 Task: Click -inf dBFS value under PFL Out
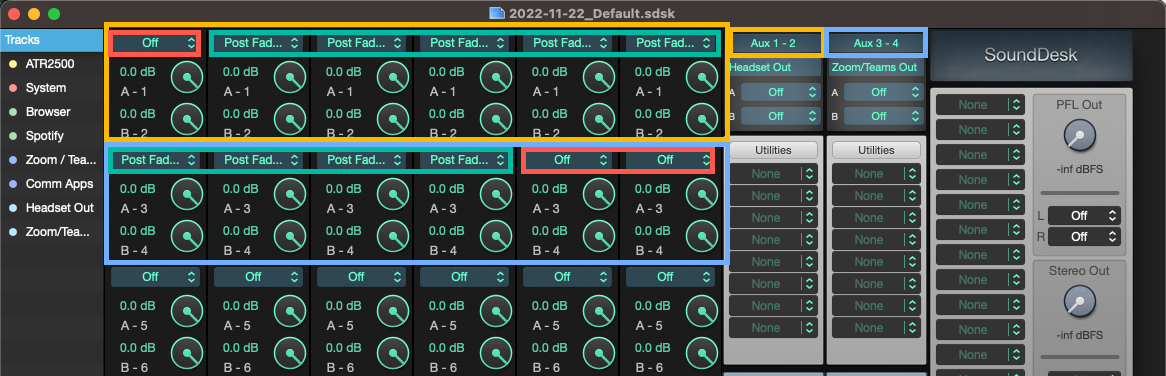[1079, 170]
